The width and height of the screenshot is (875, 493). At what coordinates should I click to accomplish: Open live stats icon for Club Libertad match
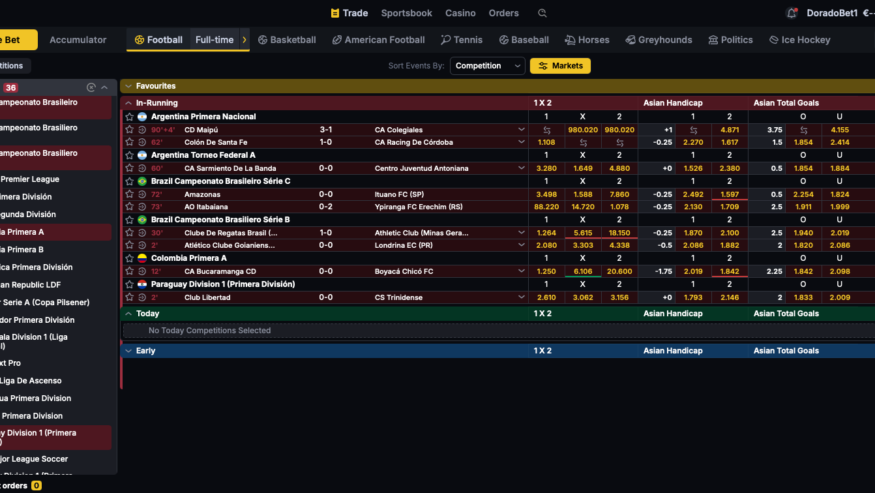pyautogui.click(x=142, y=297)
